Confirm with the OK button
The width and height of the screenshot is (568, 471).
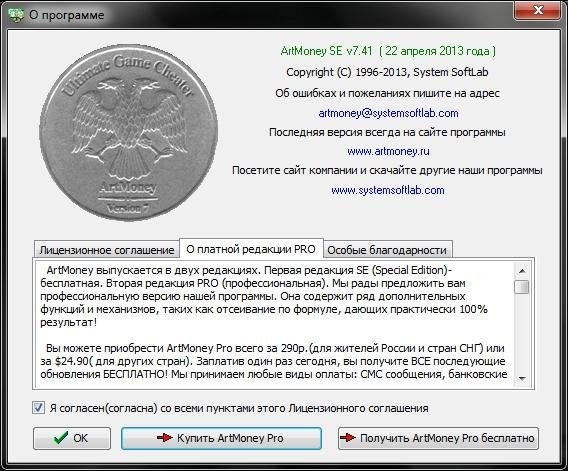72,438
